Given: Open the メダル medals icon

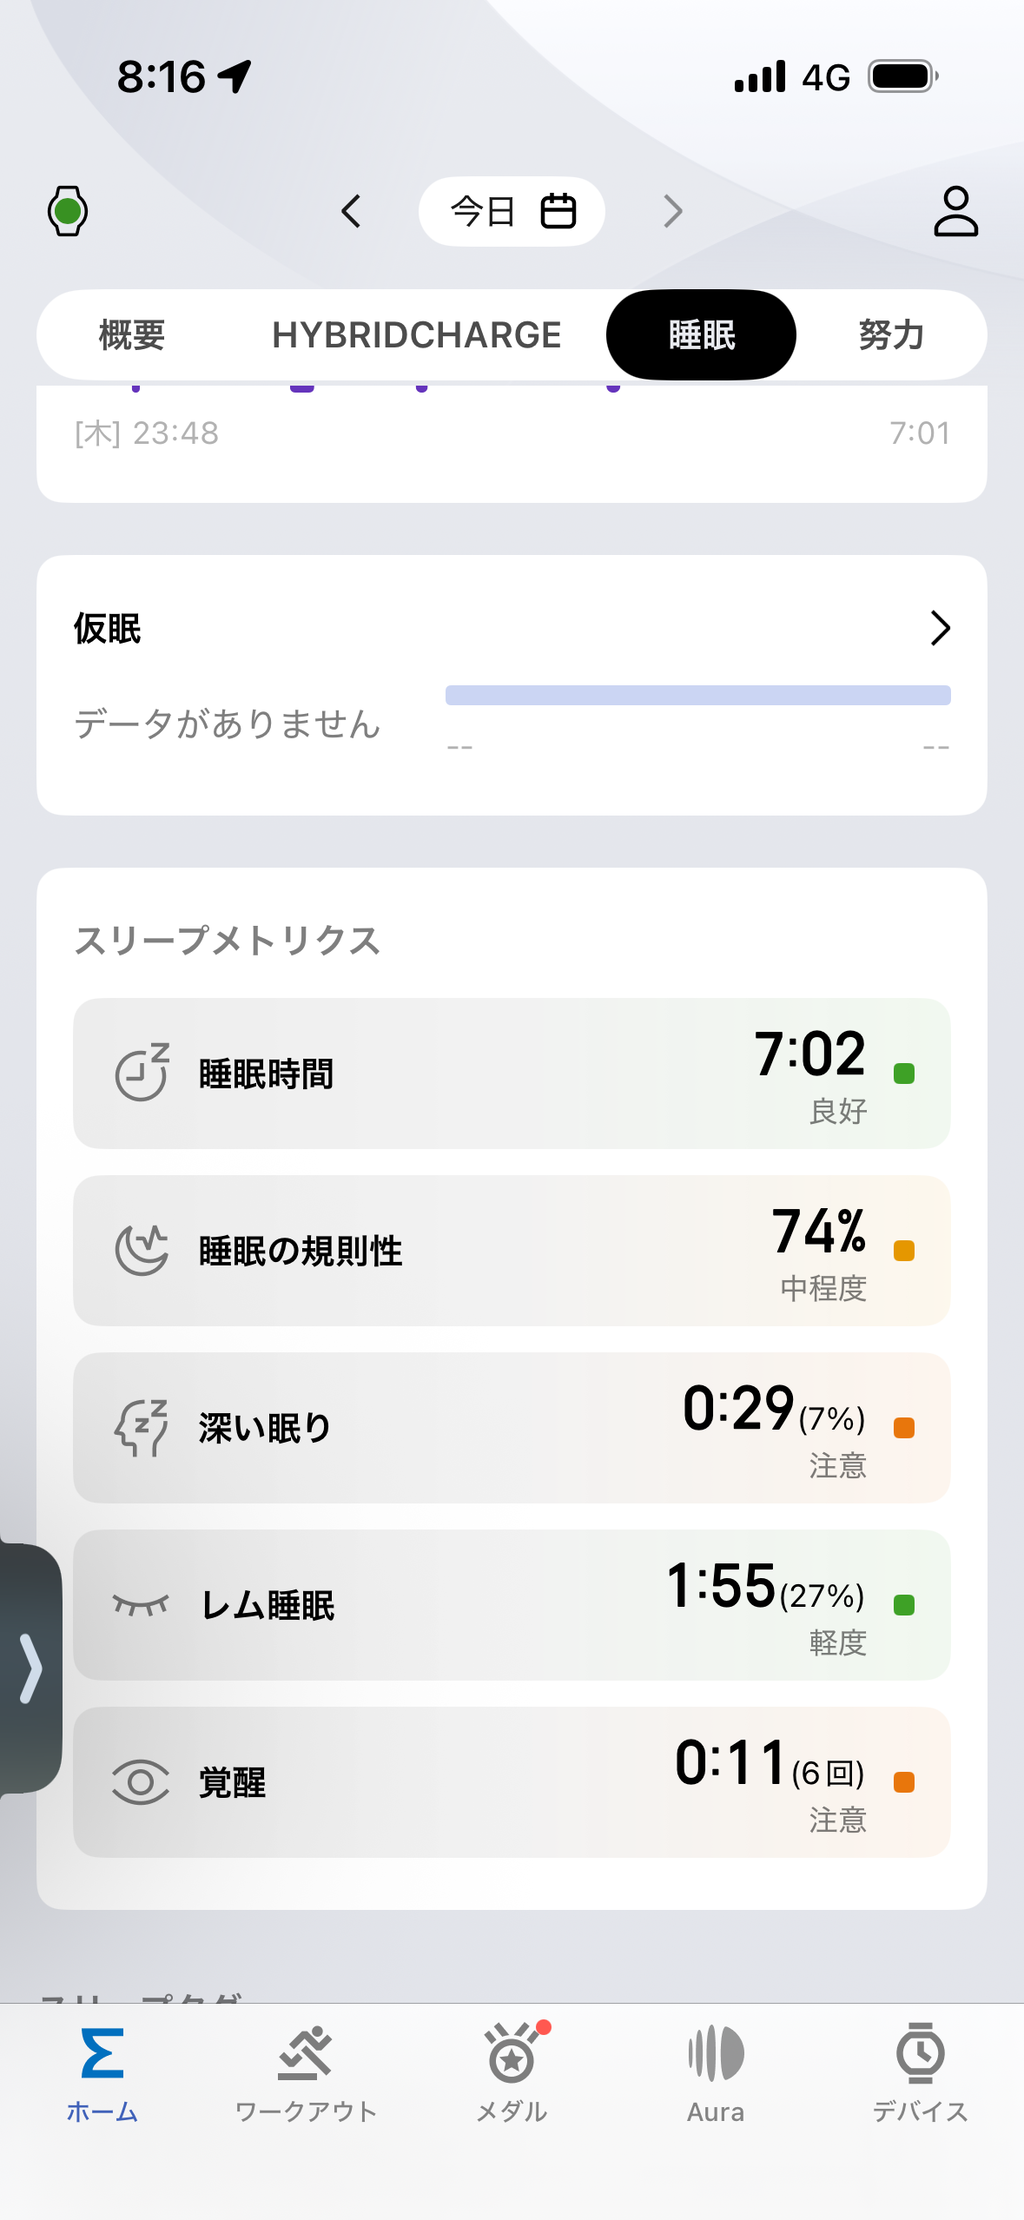Looking at the screenshot, I should click(x=512, y=2054).
